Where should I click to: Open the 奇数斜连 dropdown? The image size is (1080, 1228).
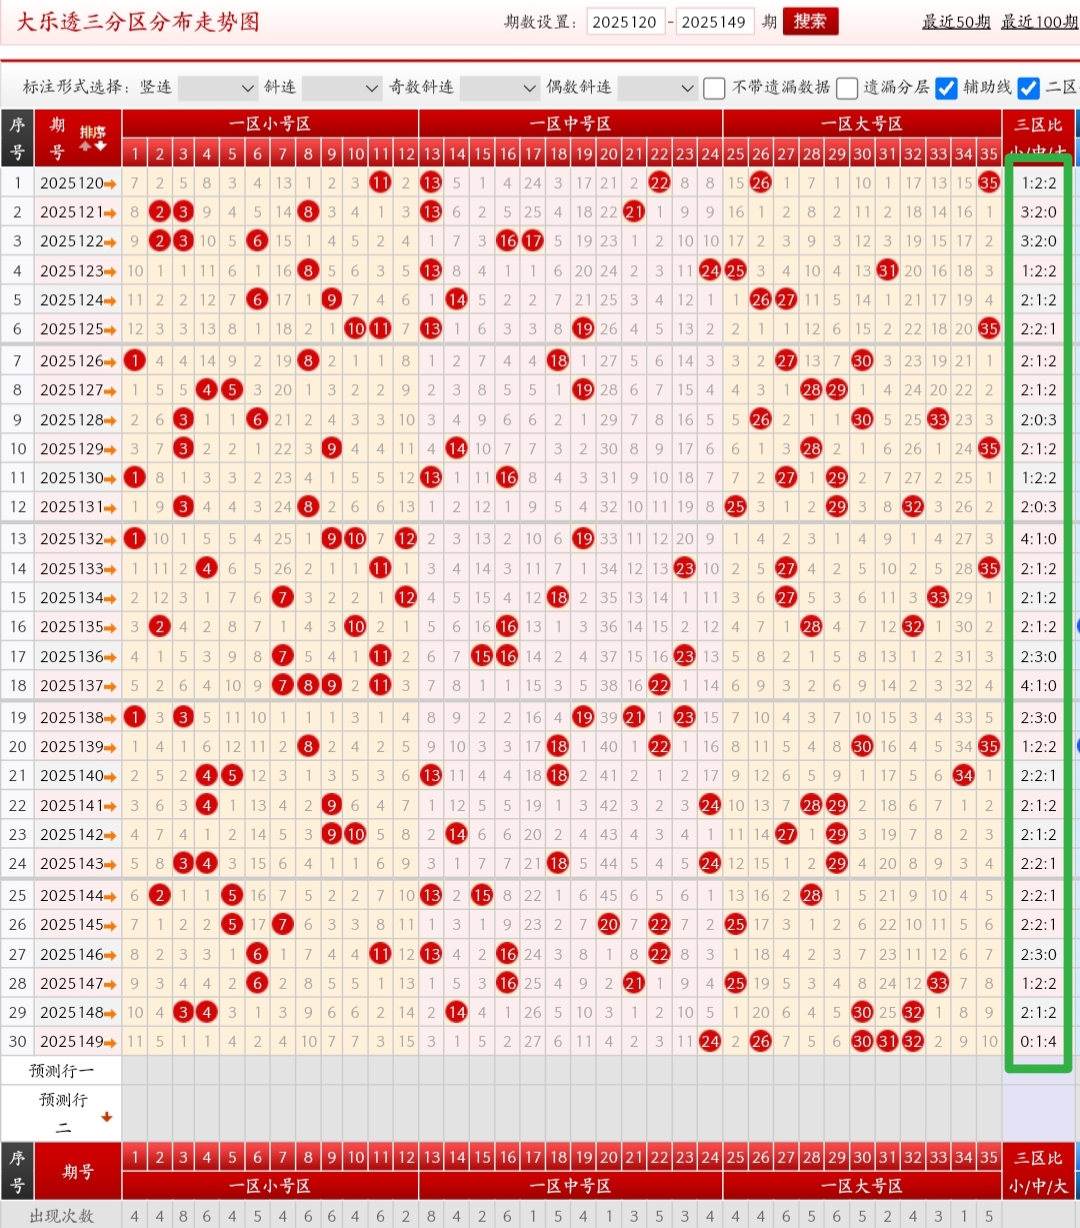[500, 88]
